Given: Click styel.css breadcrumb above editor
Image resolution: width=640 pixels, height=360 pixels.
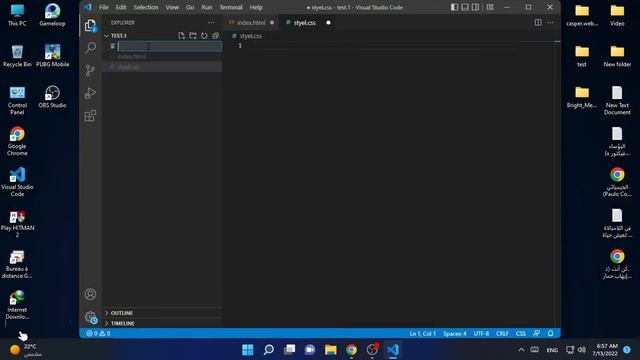Looking at the screenshot, I should (x=250, y=36).
